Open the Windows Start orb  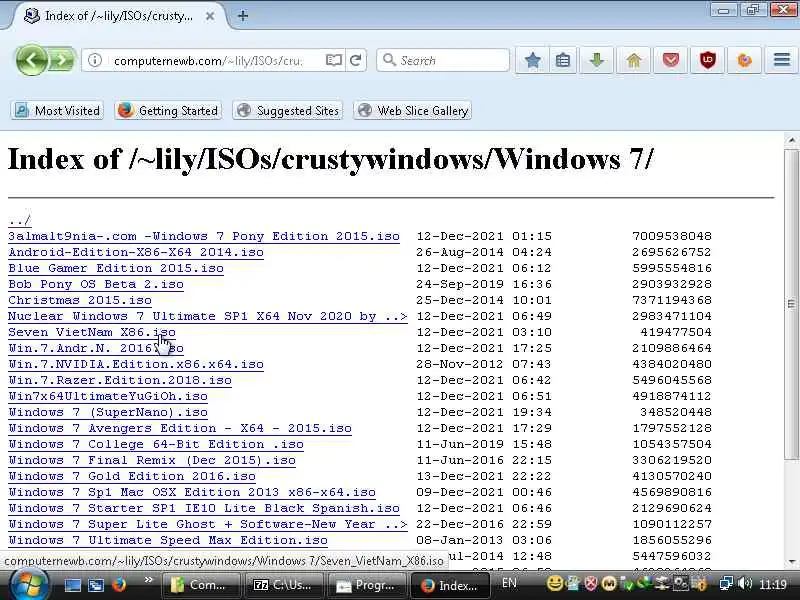click(x=30, y=585)
